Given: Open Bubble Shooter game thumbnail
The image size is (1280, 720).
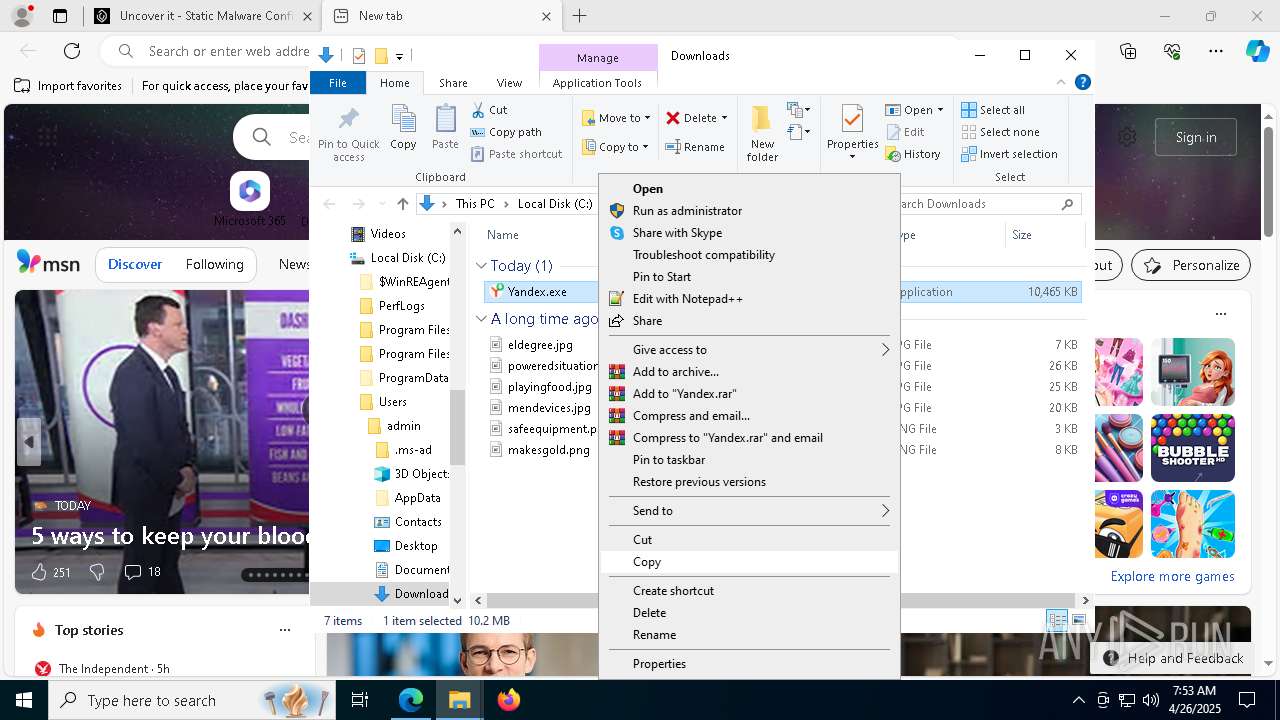Looking at the screenshot, I should click(x=1192, y=448).
